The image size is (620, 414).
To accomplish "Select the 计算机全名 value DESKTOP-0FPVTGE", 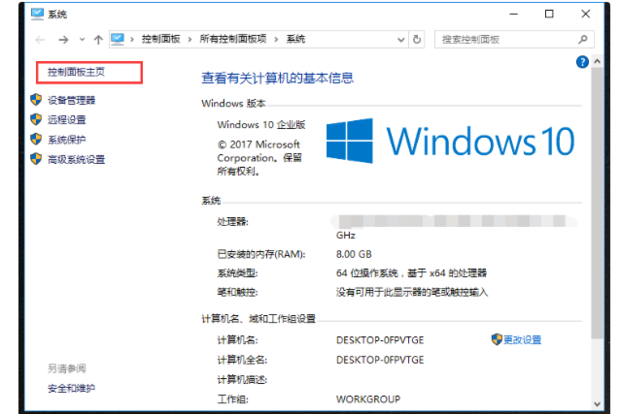I will point(380,360).
